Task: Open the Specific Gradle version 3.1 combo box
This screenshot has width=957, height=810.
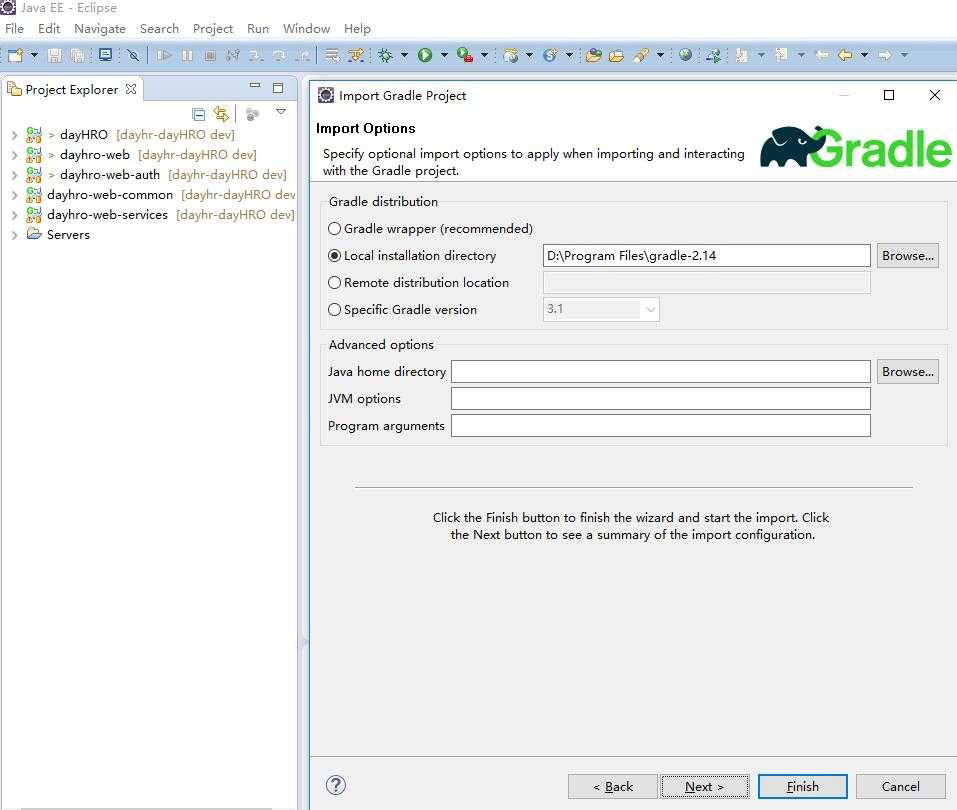Action: coord(601,309)
